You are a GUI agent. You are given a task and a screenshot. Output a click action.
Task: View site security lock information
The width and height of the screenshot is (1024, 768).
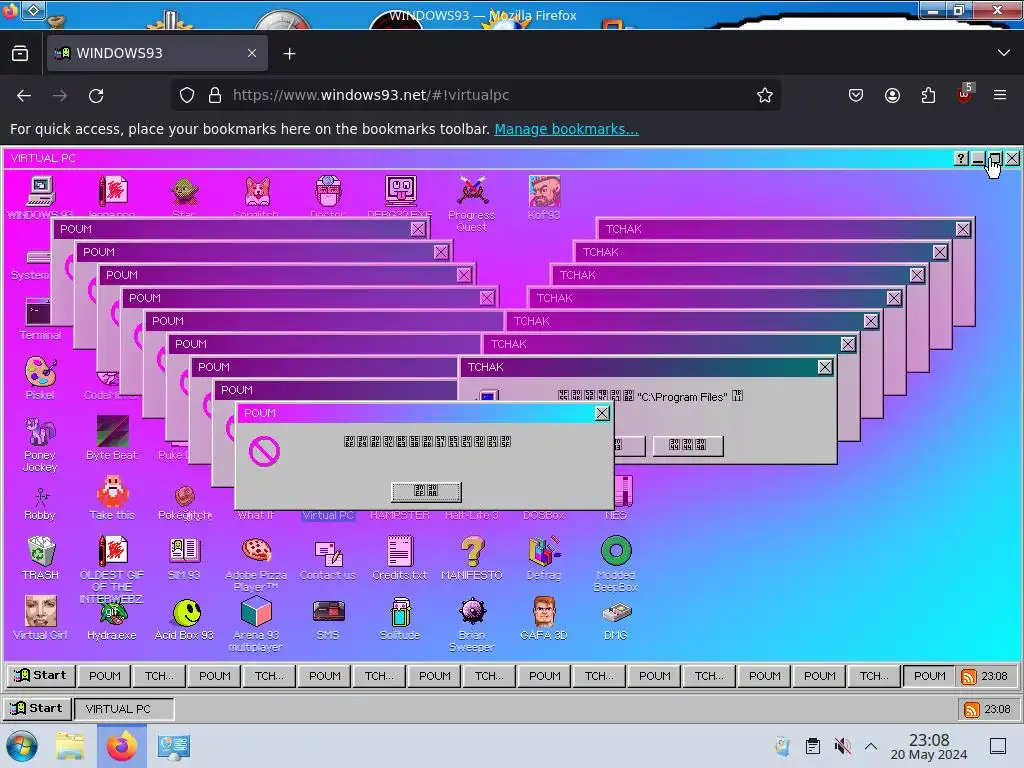pos(215,95)
